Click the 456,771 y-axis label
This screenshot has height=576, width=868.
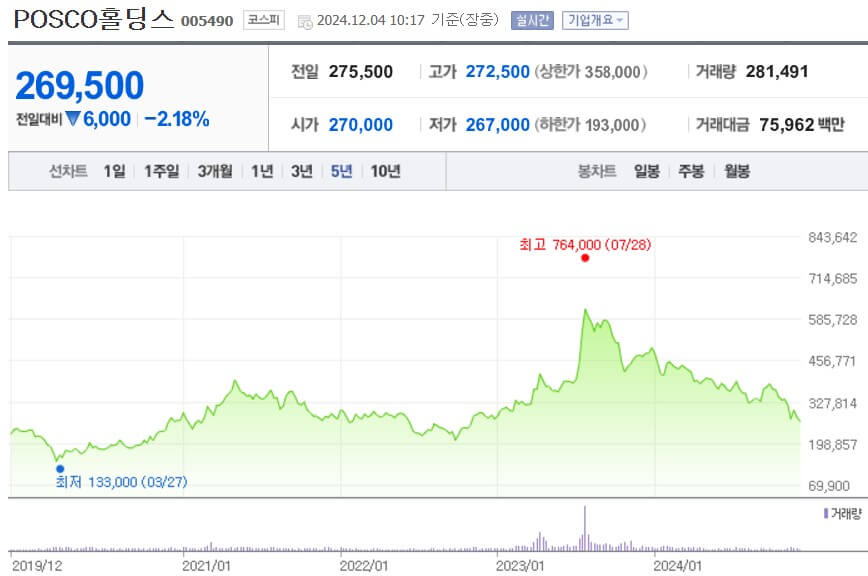pyautogui.click(x=832, y=361)
